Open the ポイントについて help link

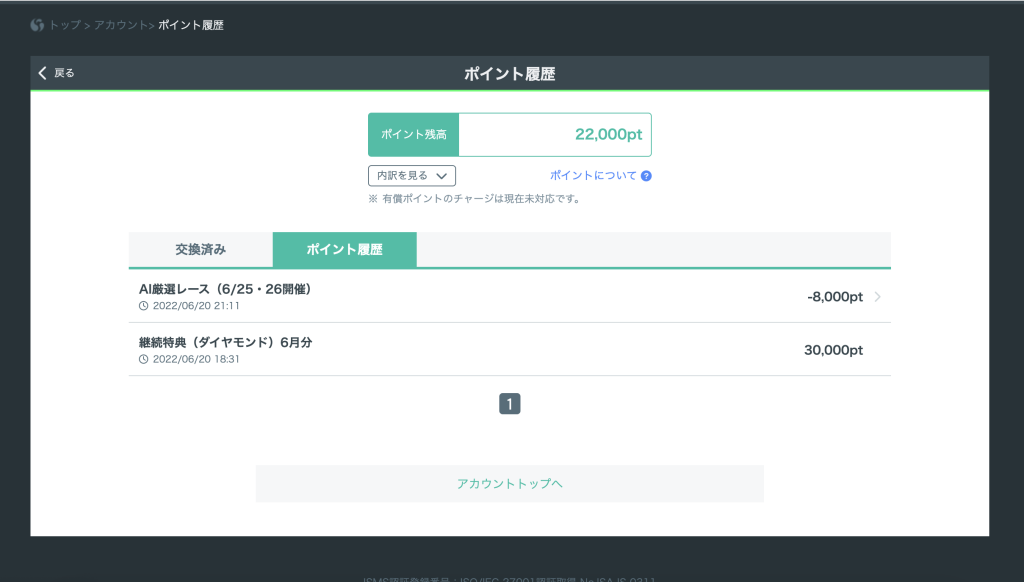click(x=593, y=175)
